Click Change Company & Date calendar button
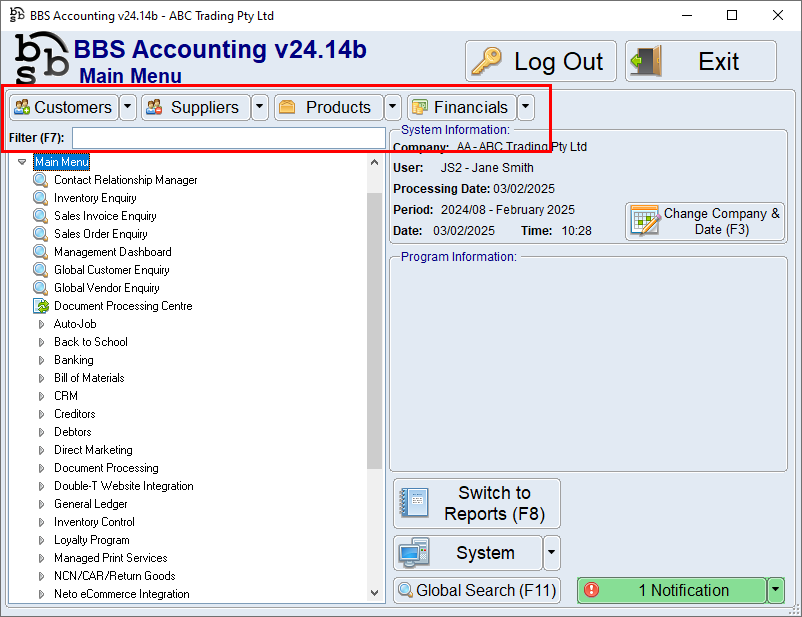Viewport: 802px width, 617px height. [x=705, y=221]
